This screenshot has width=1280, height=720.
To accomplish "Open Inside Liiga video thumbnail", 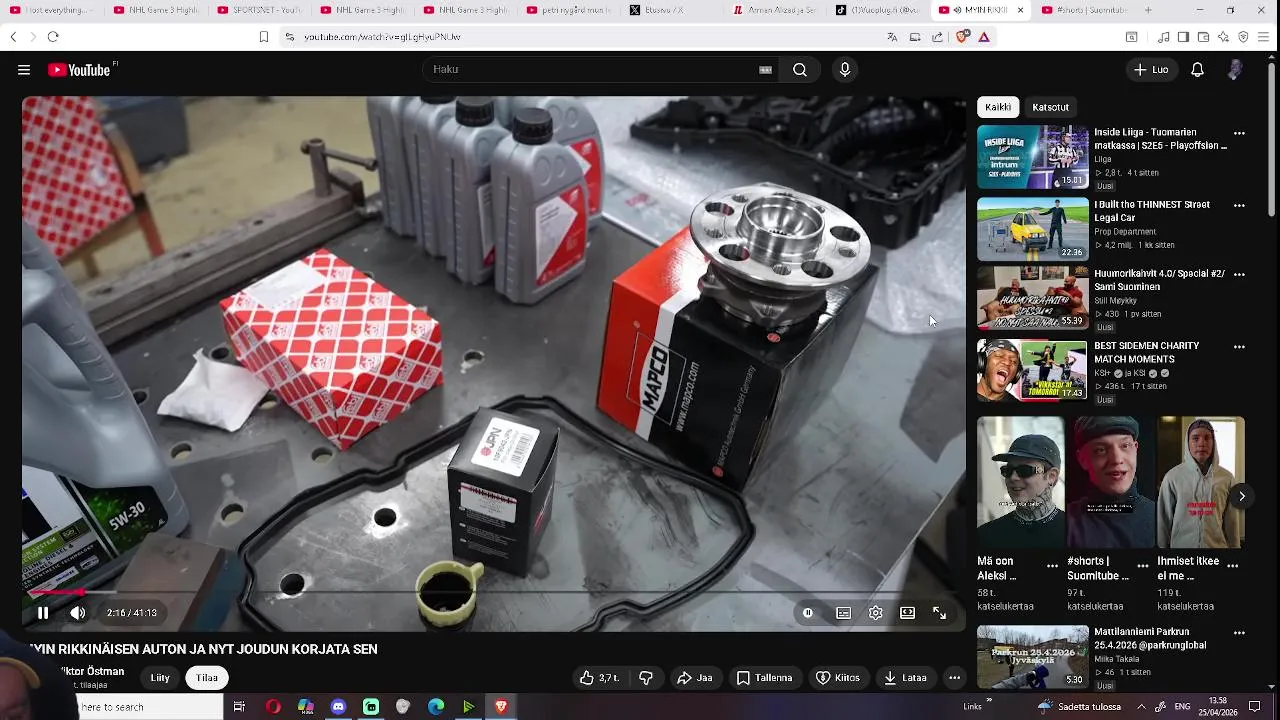I will 1032,157.
